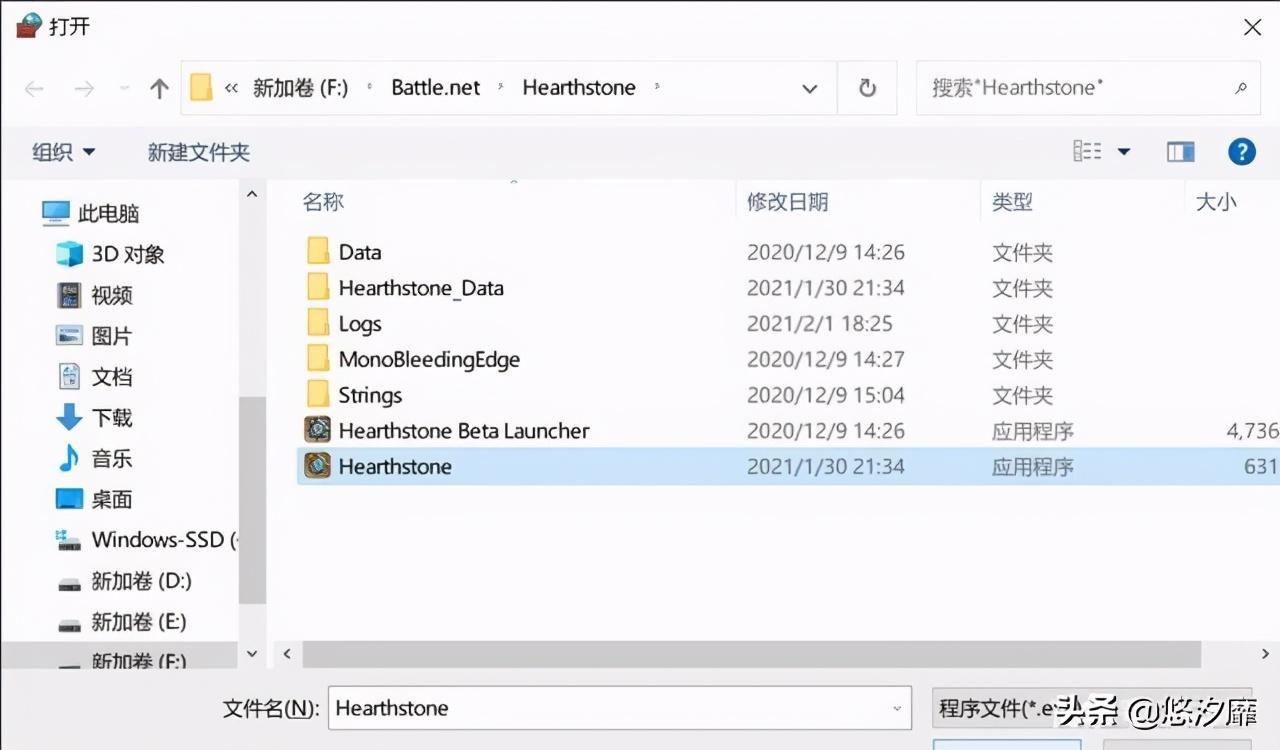This screenshot has width=1280, height=750.
Task: Click the 新建文件夹 button
Action: (x=199, y=152)
